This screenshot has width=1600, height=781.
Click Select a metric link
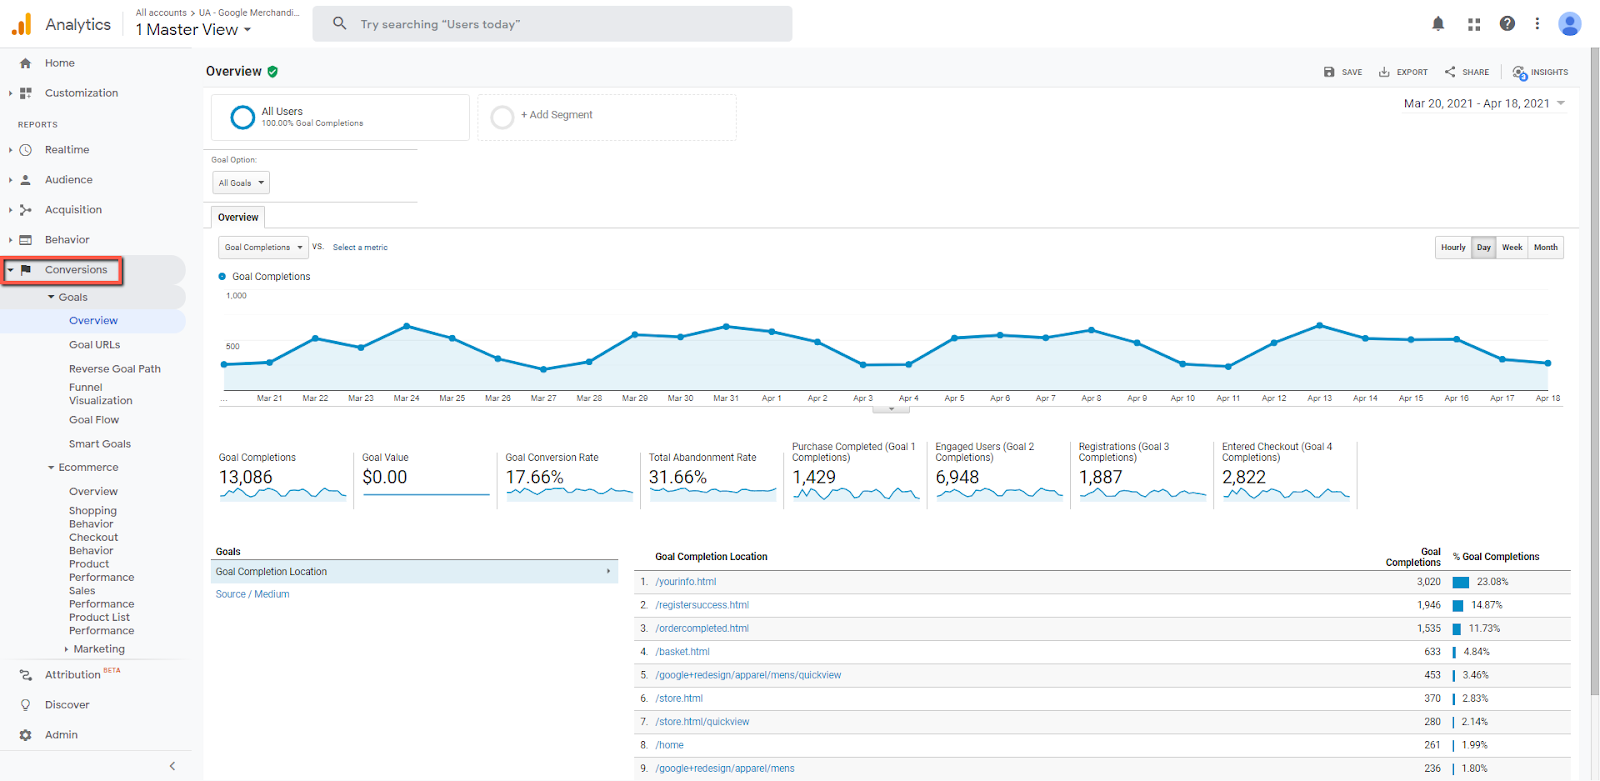pyautogui.click(x=360, y=247)
